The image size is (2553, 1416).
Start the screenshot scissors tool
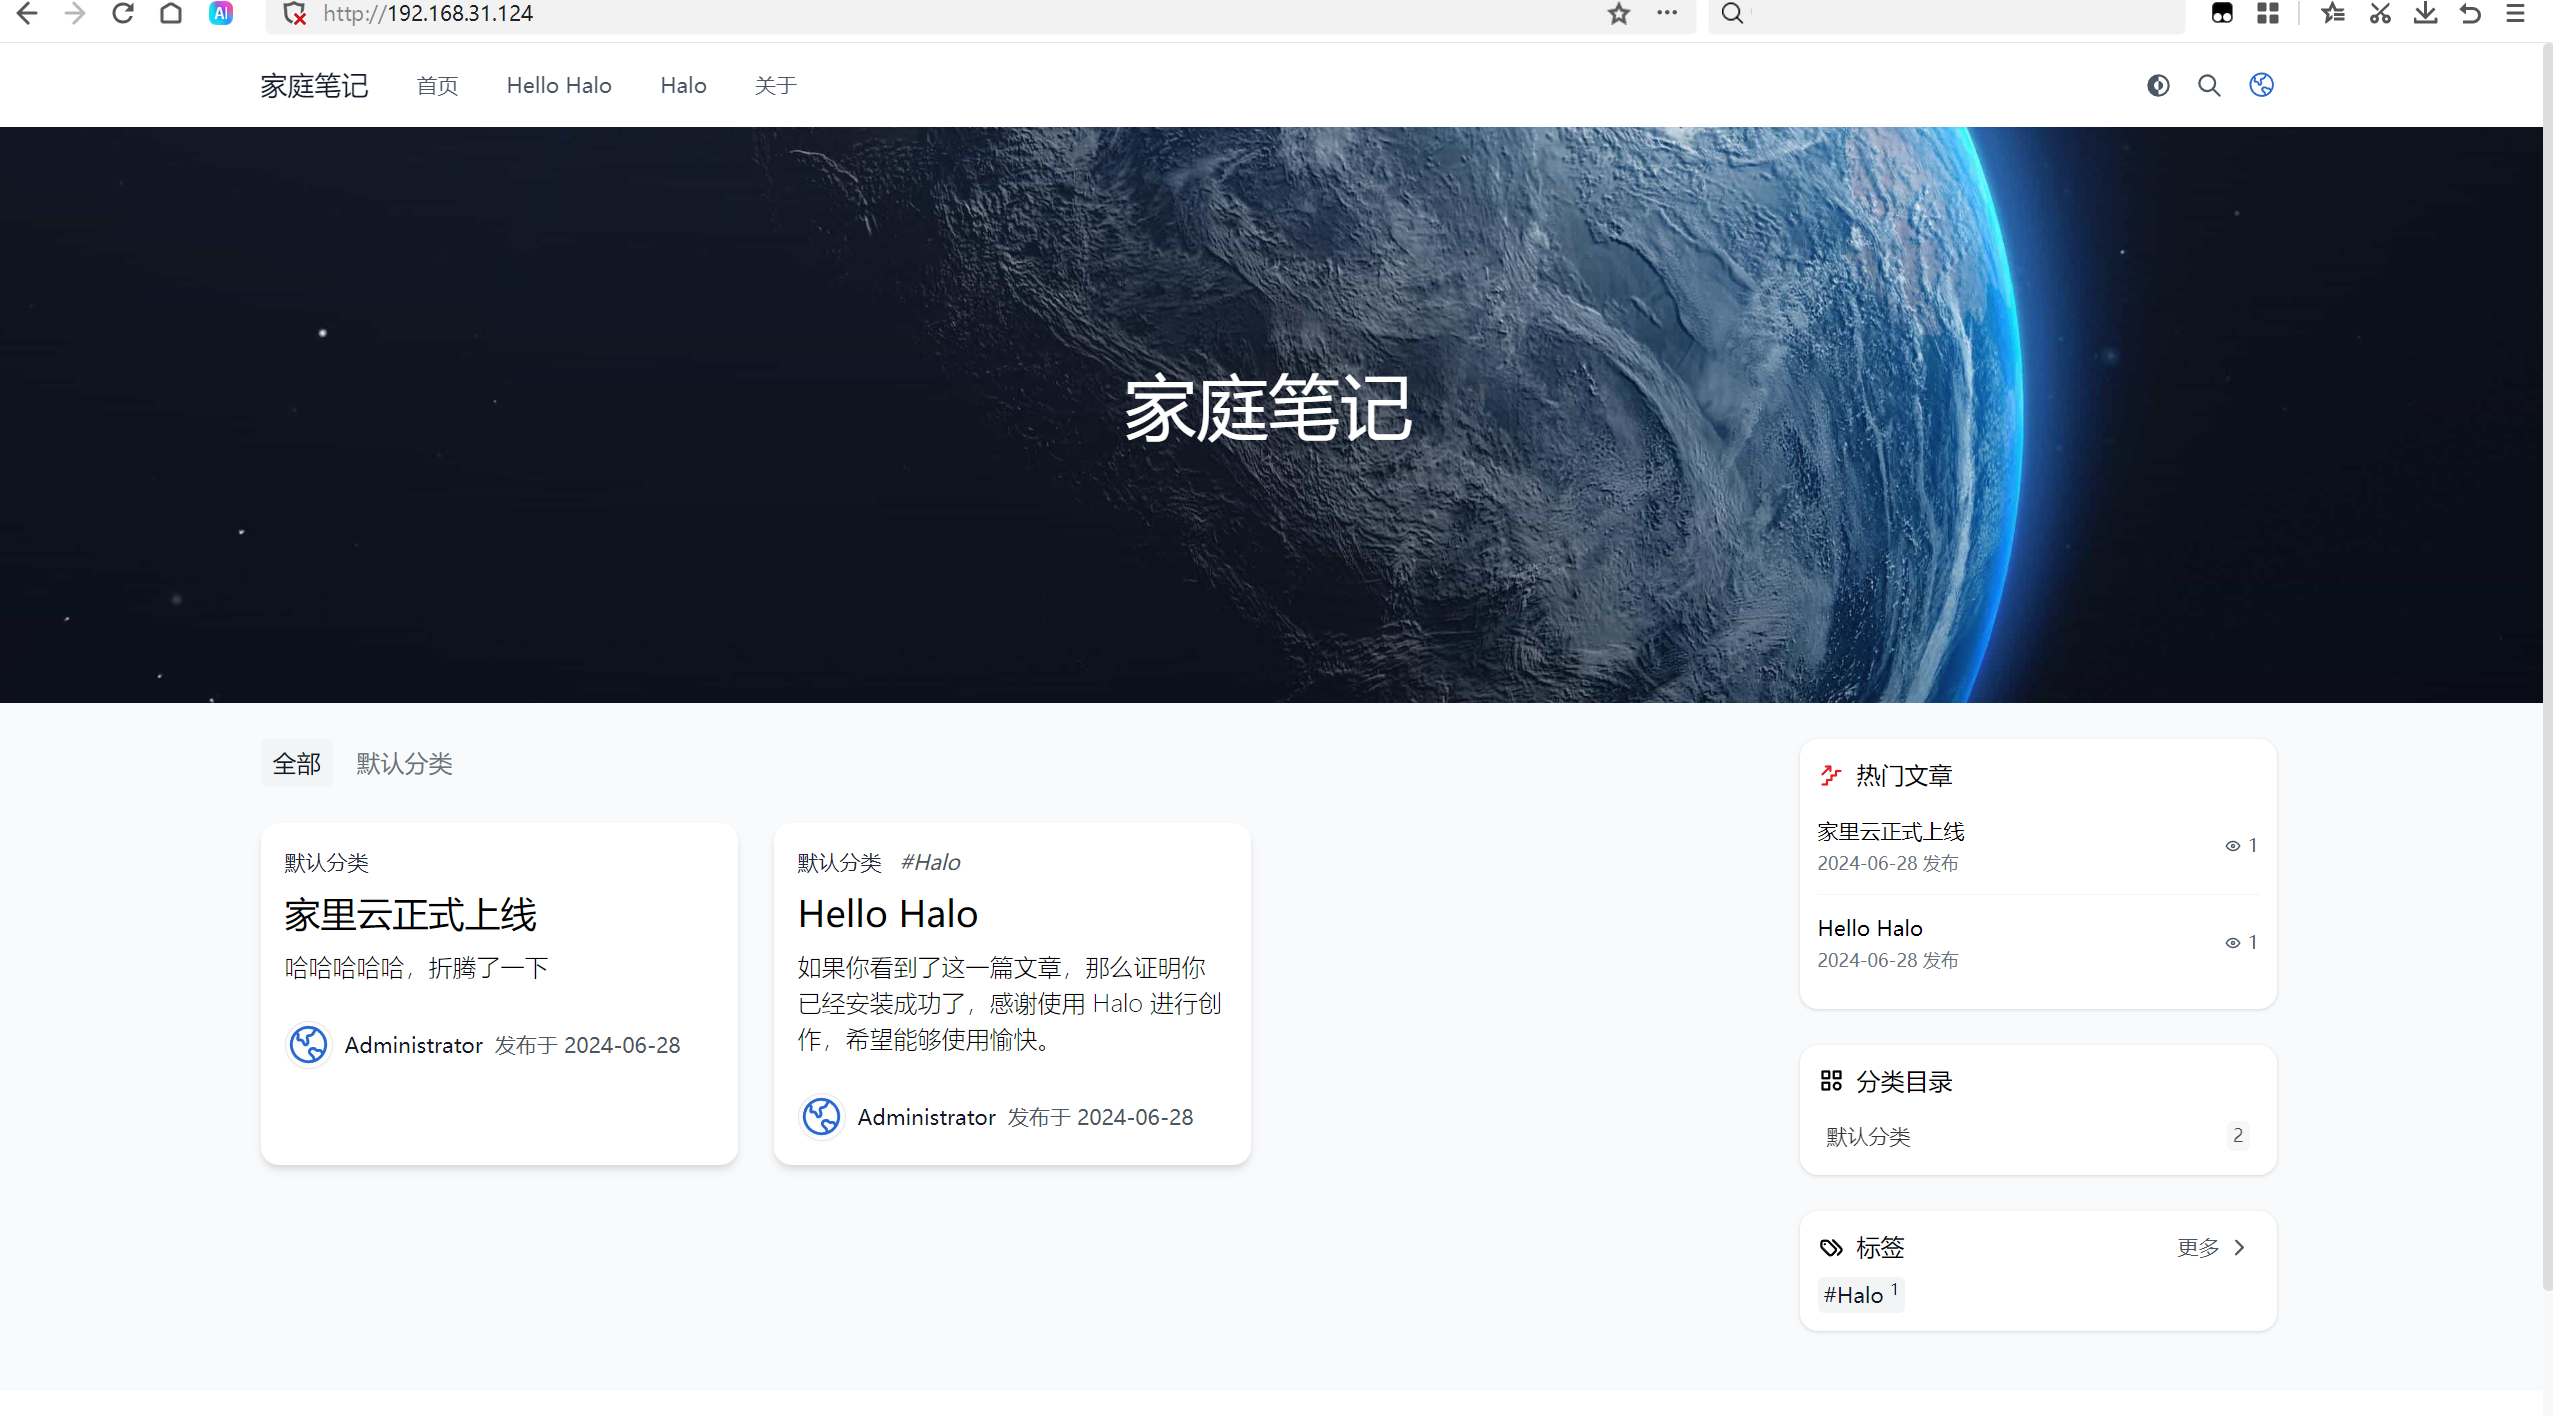[2380, 13]
